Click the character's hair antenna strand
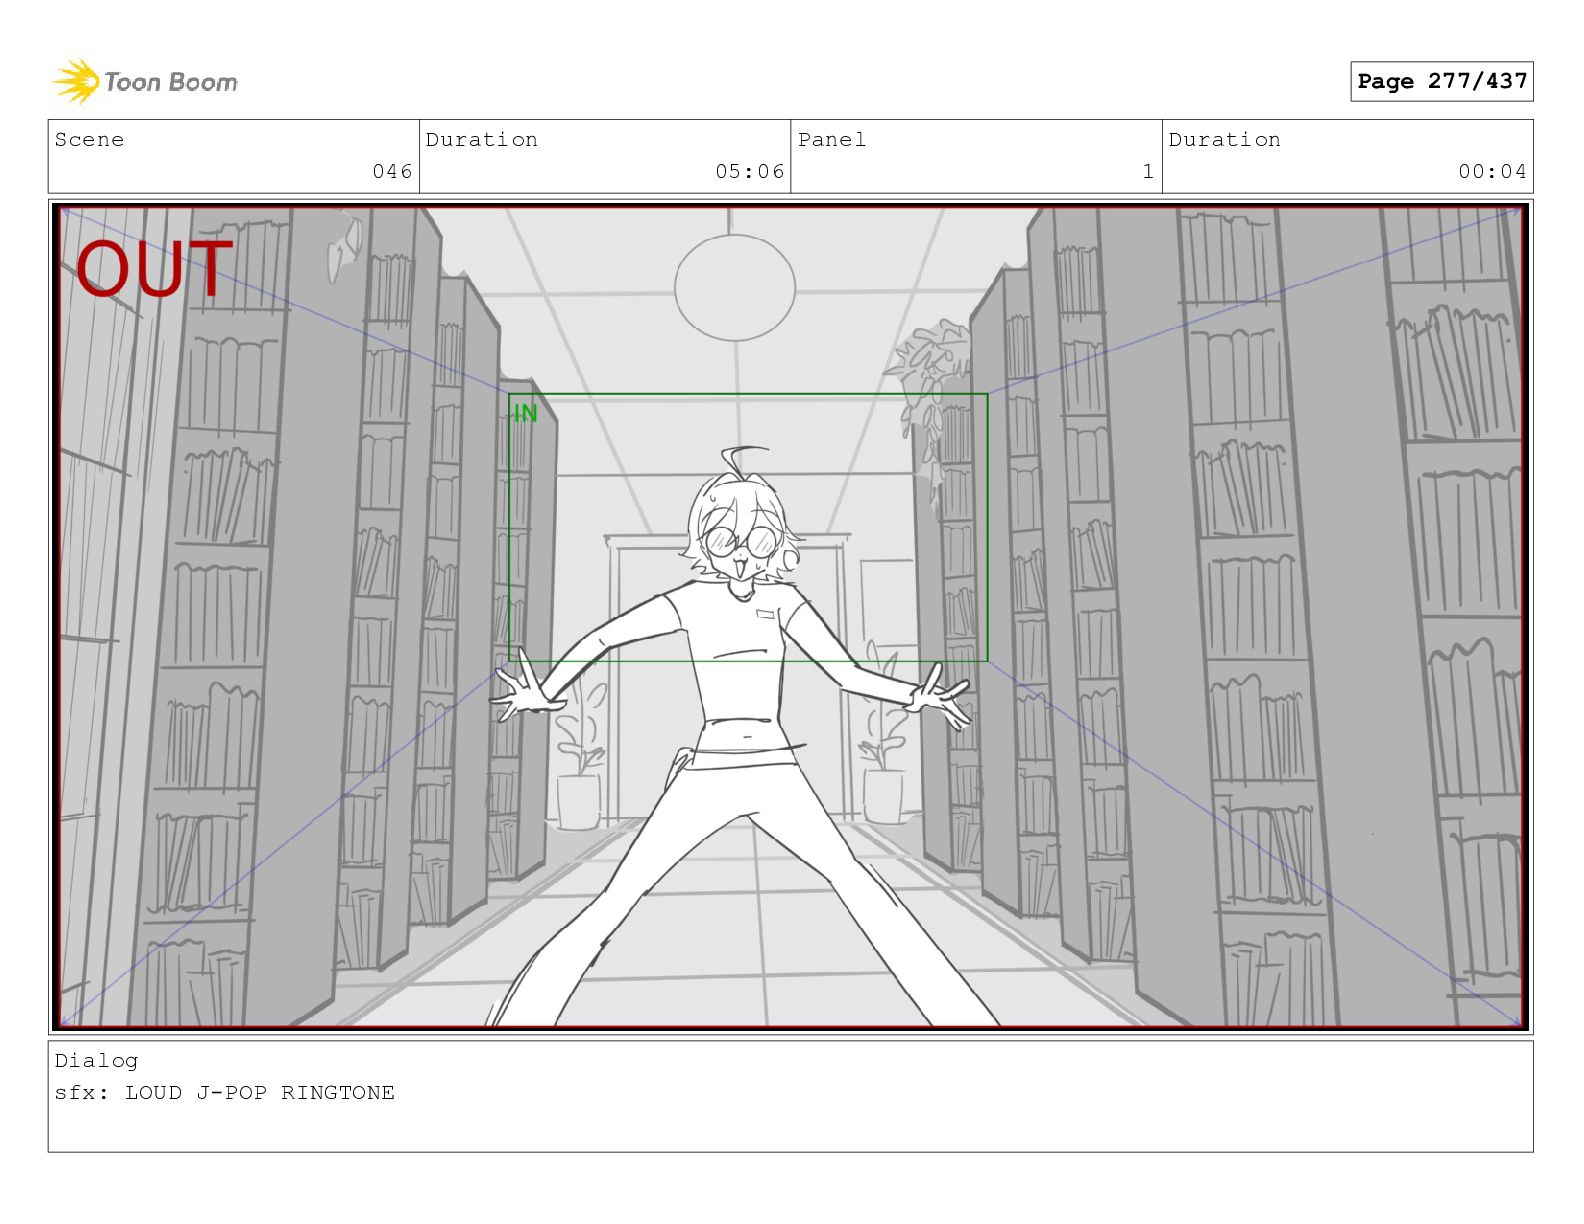This screenshot has height=1224, width=1584. click(x=740, y=460)
